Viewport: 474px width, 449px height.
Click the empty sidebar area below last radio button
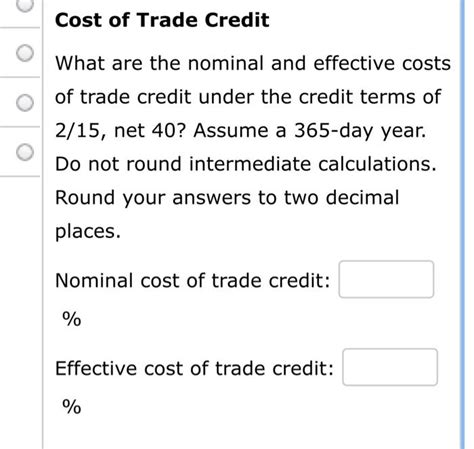(x=20, y=313)
